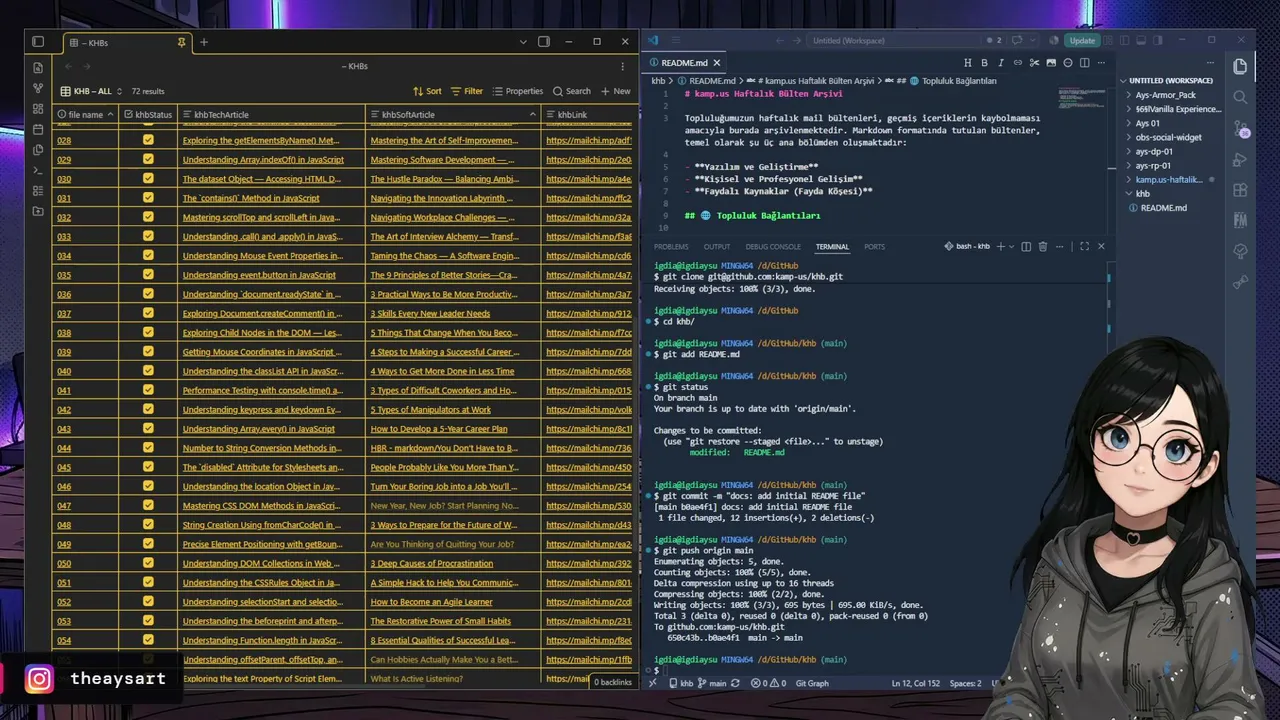Open VS Code Extensions view icon
The width and height of the screenshot is (1280, 720).
pyautogui.click(x=1240, y=190)
